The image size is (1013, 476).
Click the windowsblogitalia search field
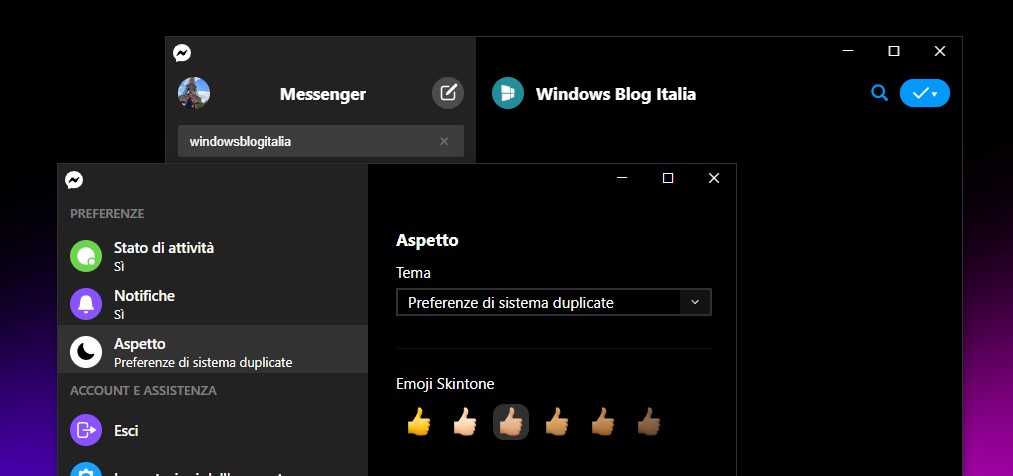tap(321, 141)
